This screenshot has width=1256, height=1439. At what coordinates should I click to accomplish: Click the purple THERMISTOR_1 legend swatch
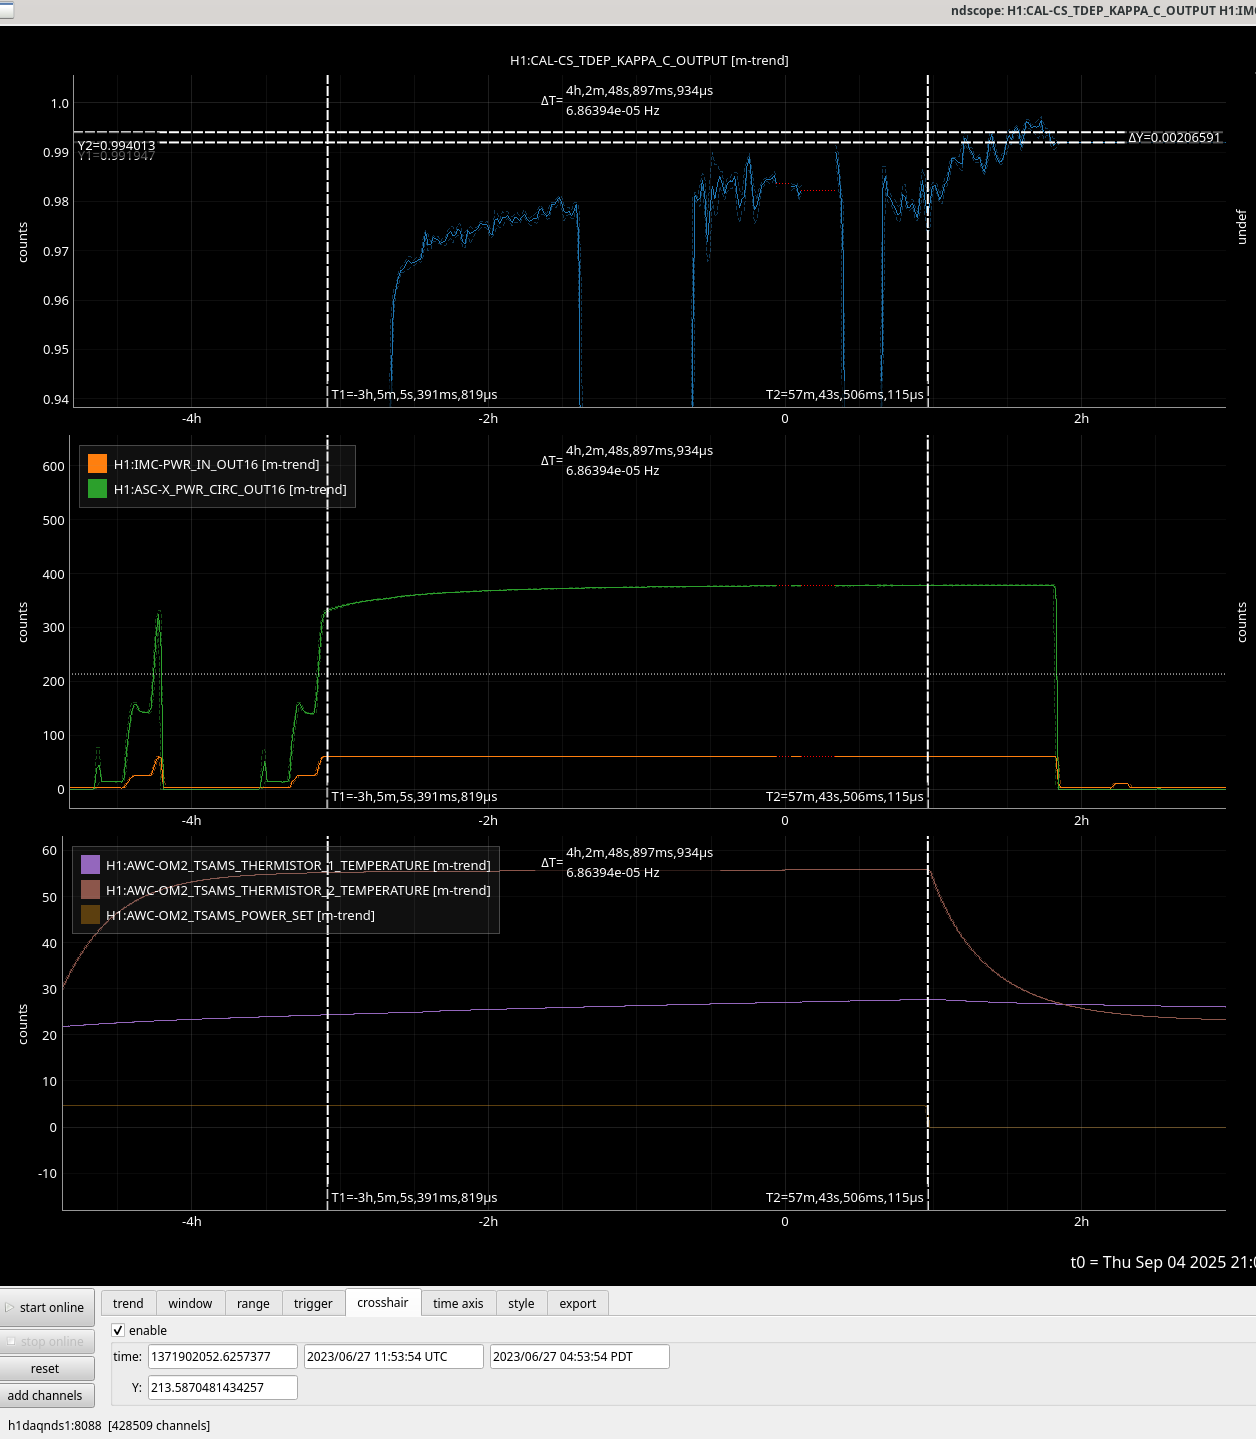tap(90, 865)
